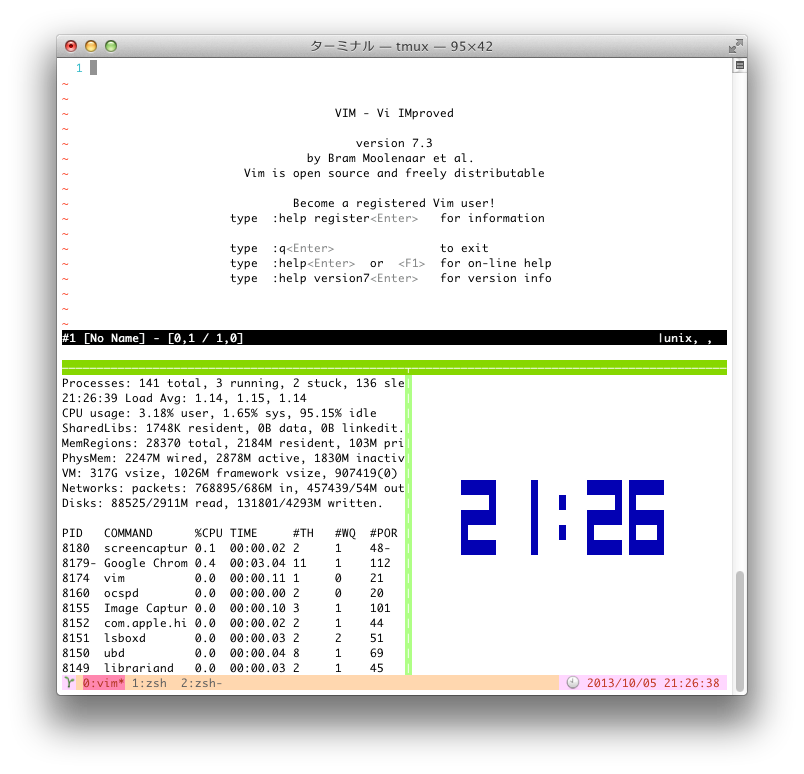Click the COMMAND column header
804x774 pixels.
tap(128, 533)
